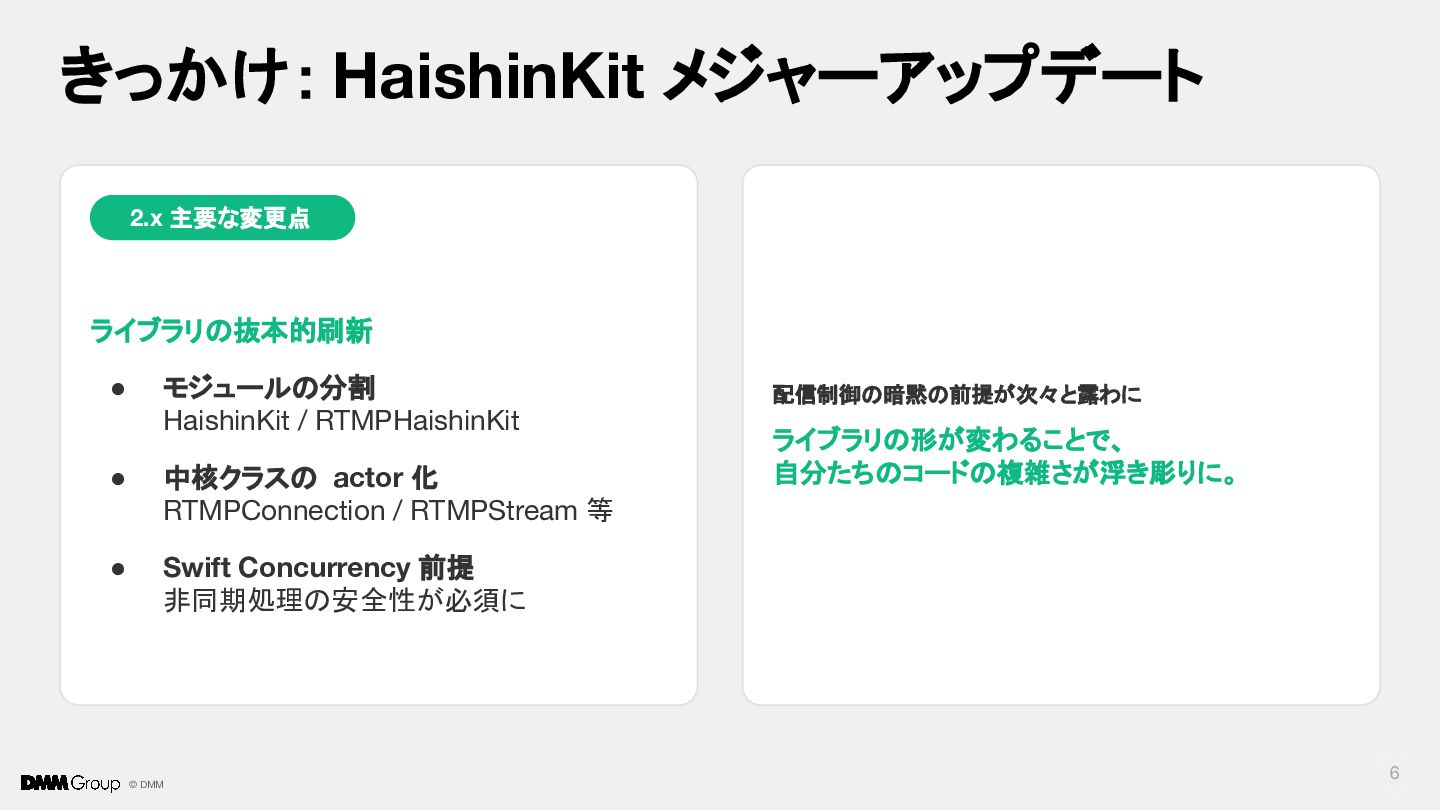Click the line '非同期処理の安全性が必須に'
This screenshot has height=810, width=1440.
pos(345,601)
